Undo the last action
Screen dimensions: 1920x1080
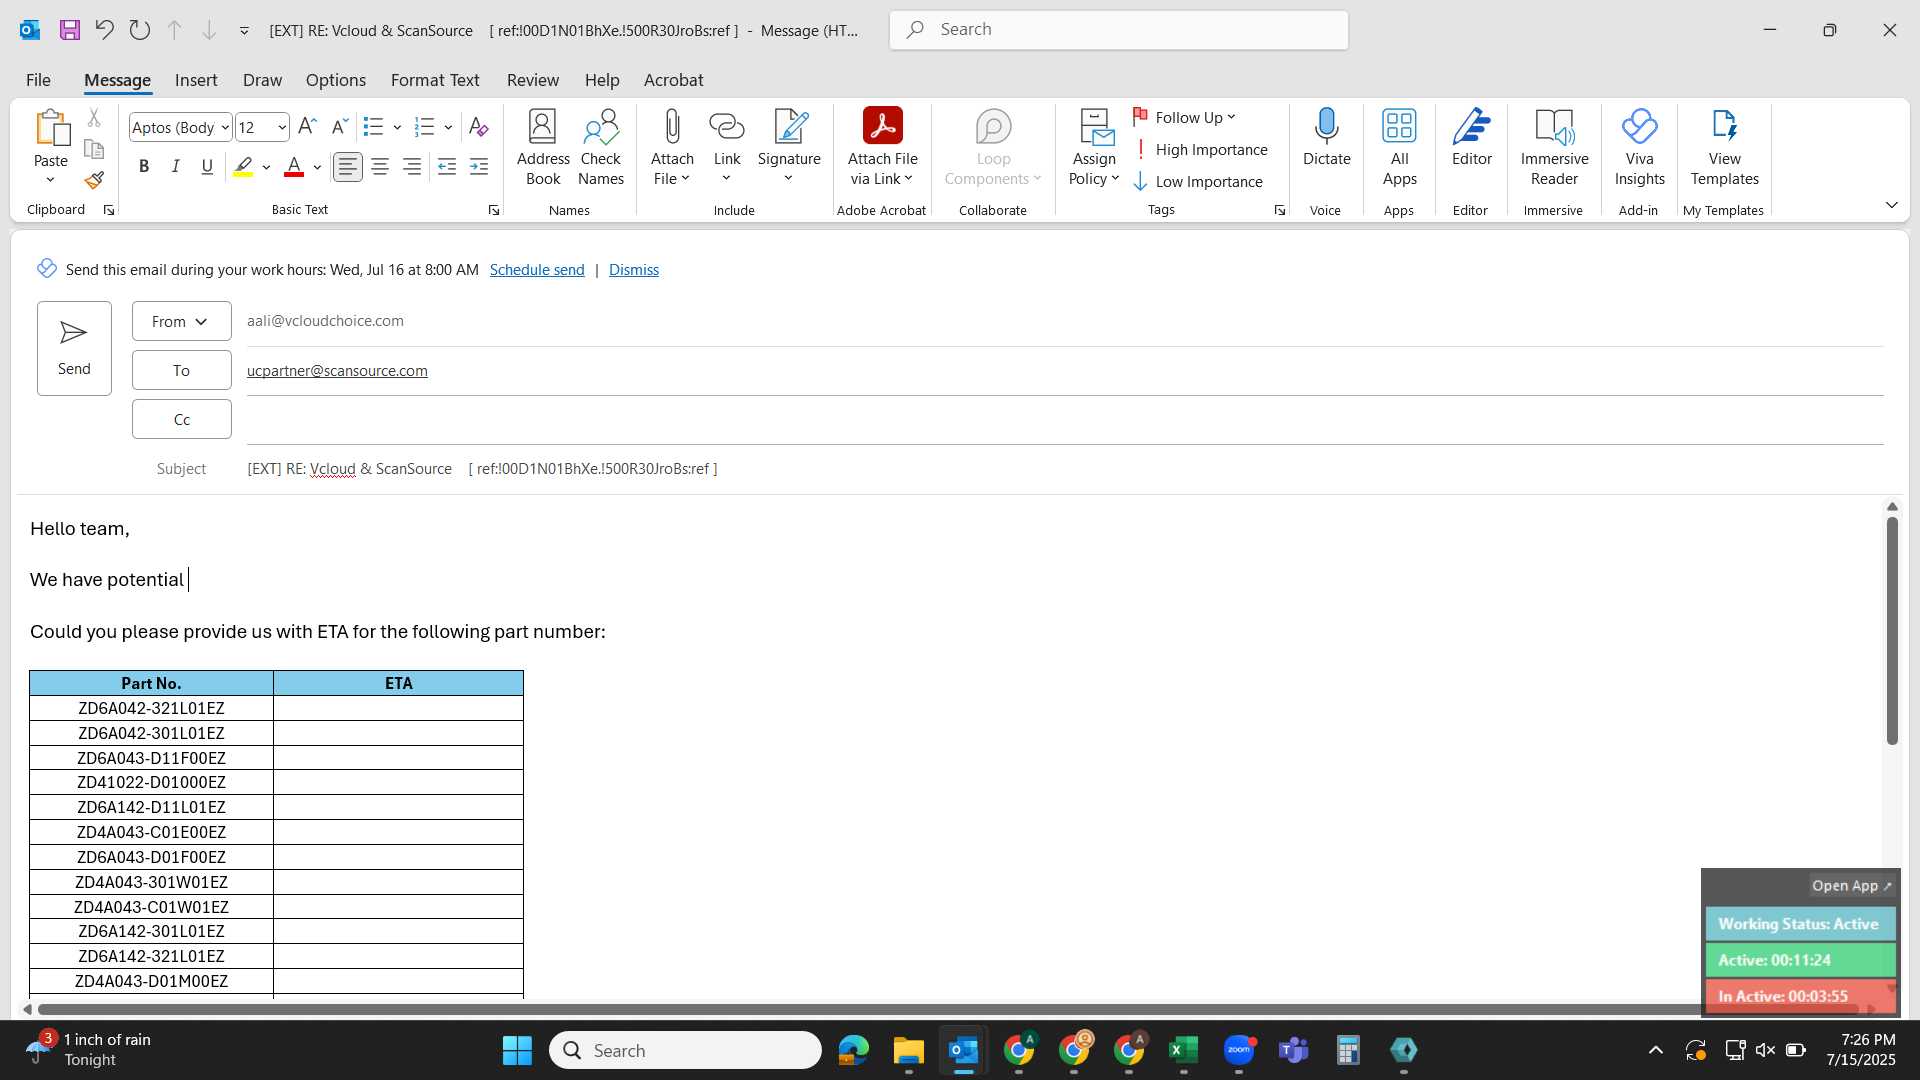pyautogui.click(x=104, y=30)
